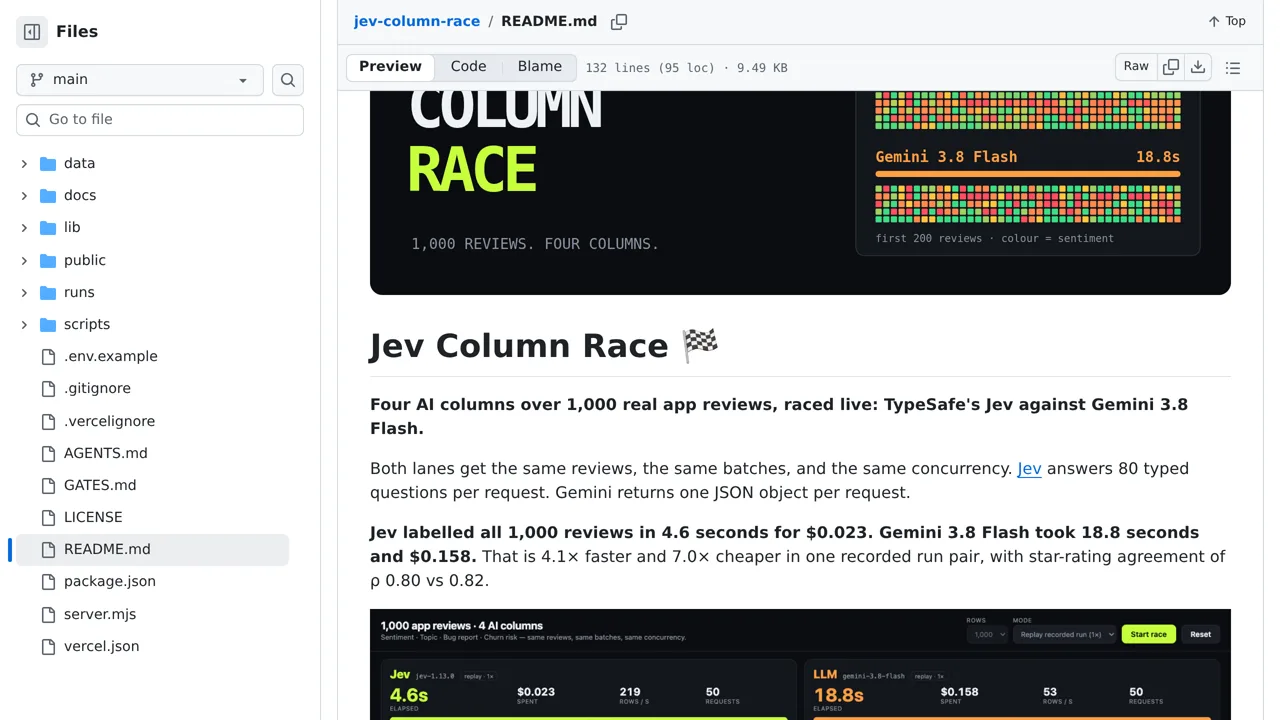Expand the runs folder chevron
The width and height of the screenshot is (1280, 720).
pos(24,292)
